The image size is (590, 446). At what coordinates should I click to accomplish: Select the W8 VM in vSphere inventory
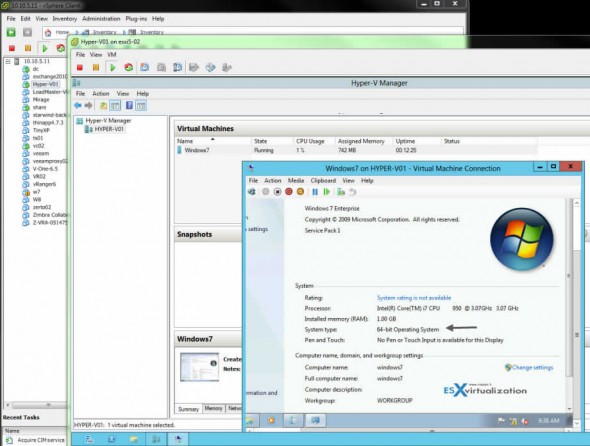point(36,199)
